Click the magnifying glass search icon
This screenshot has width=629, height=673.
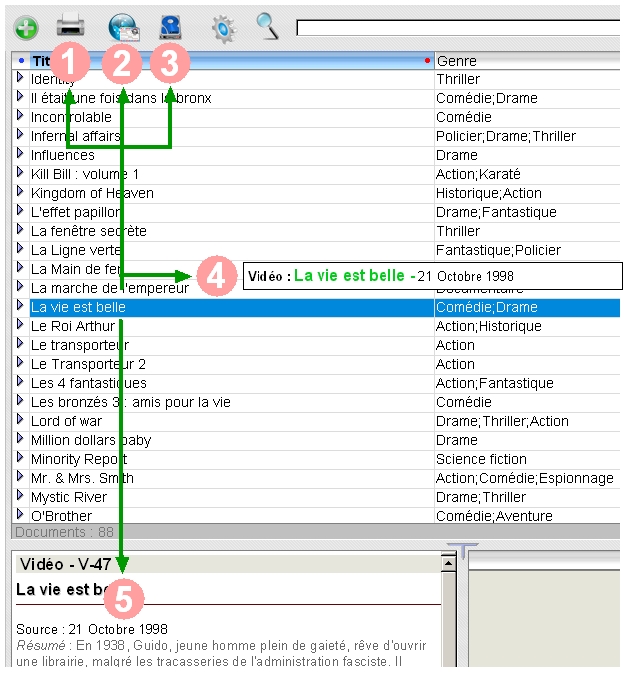(x=267, y=27)
